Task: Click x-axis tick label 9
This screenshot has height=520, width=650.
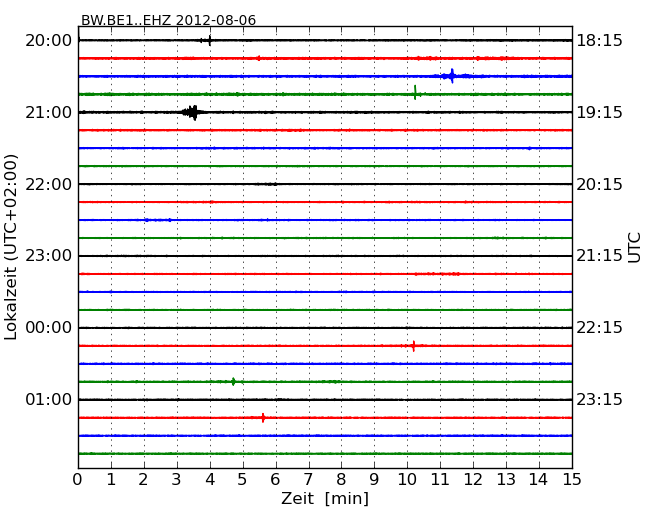Action: [374, 479]
